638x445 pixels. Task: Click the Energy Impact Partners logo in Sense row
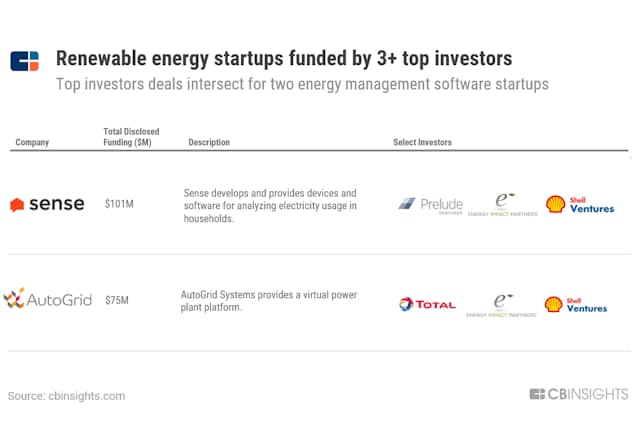tap(503, 204)
